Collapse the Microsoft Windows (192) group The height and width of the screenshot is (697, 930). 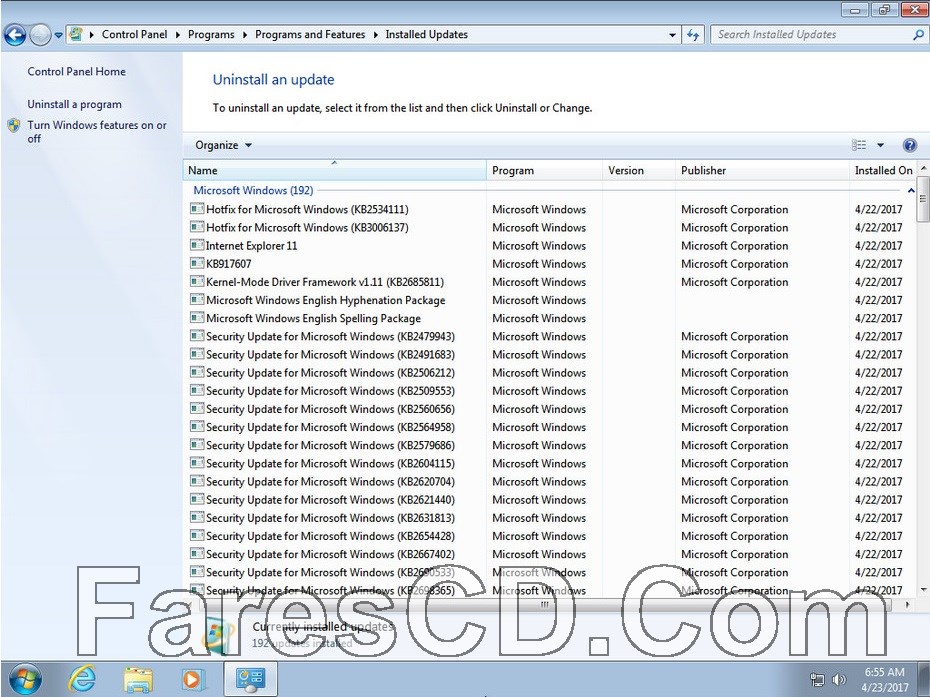pyautogui.click(x=911, y=190)
